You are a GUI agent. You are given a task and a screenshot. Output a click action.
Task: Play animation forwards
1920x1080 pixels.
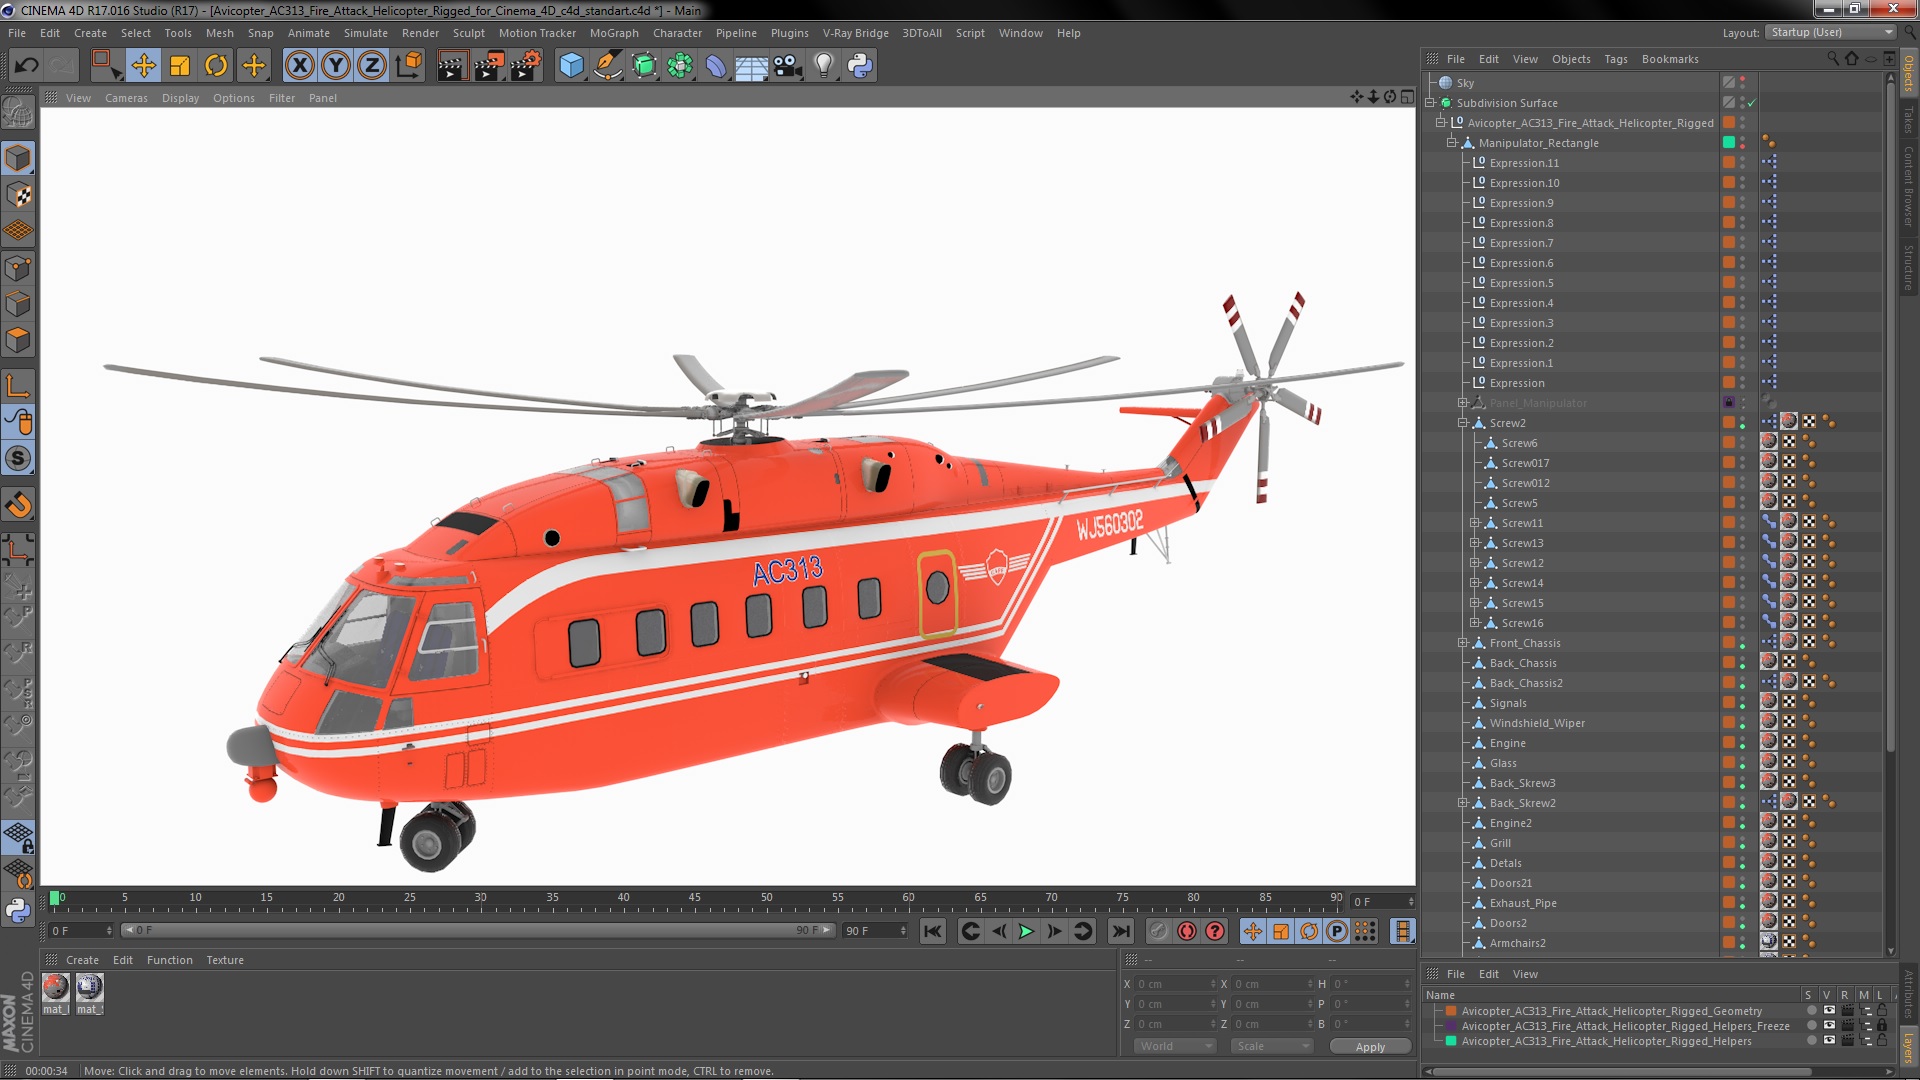(x=1026, y=931)
